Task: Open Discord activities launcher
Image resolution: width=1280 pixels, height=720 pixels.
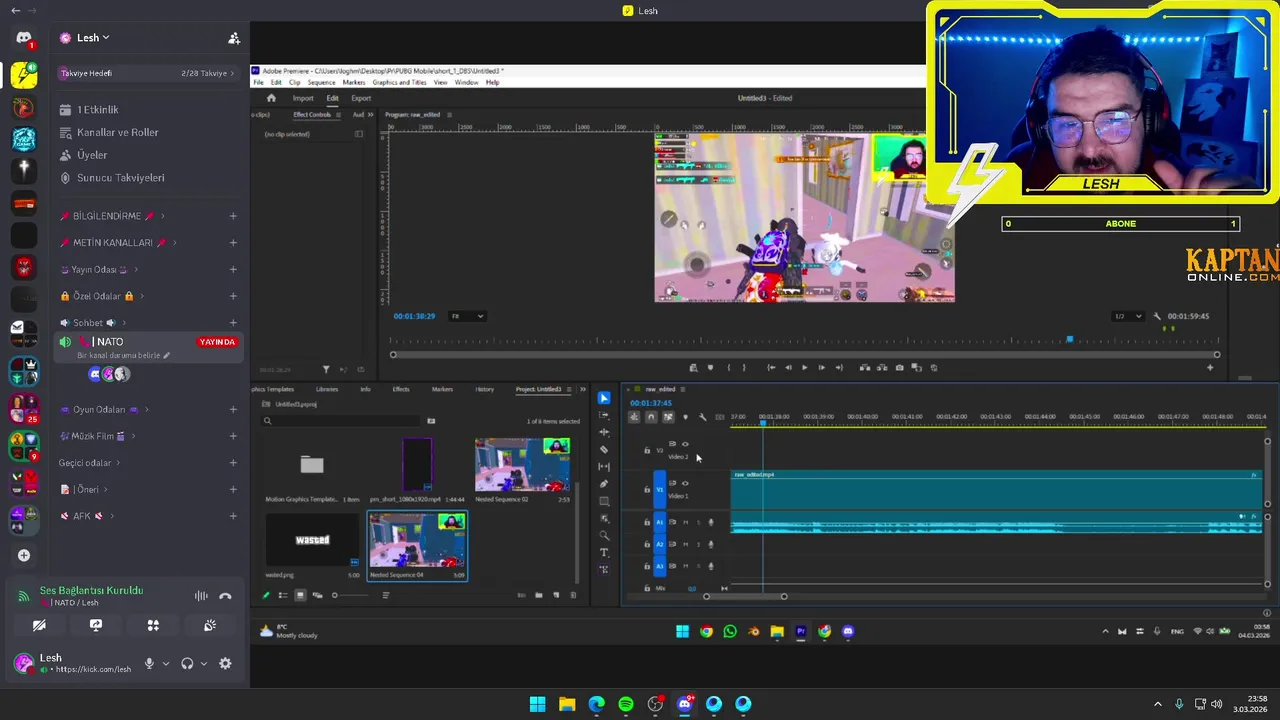Action: click(153, 625)
